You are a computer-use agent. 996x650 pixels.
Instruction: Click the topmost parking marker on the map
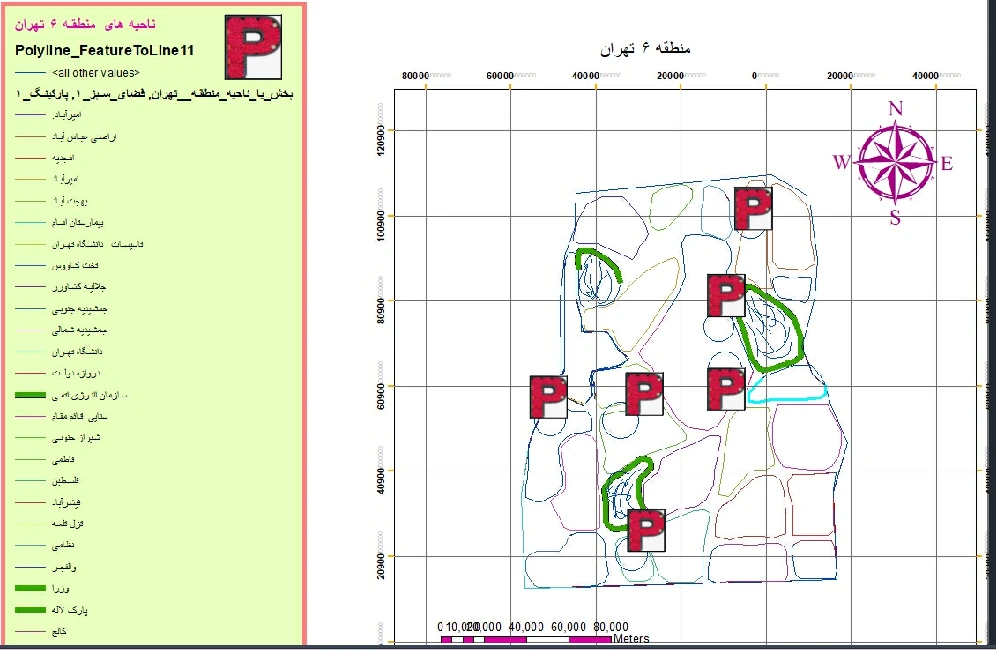(753, 208)
